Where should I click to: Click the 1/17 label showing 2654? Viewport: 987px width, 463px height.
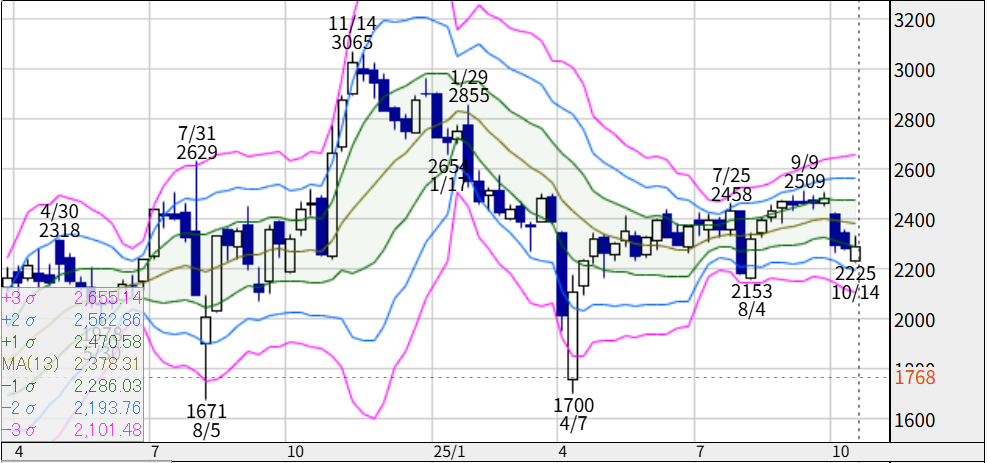449,166
